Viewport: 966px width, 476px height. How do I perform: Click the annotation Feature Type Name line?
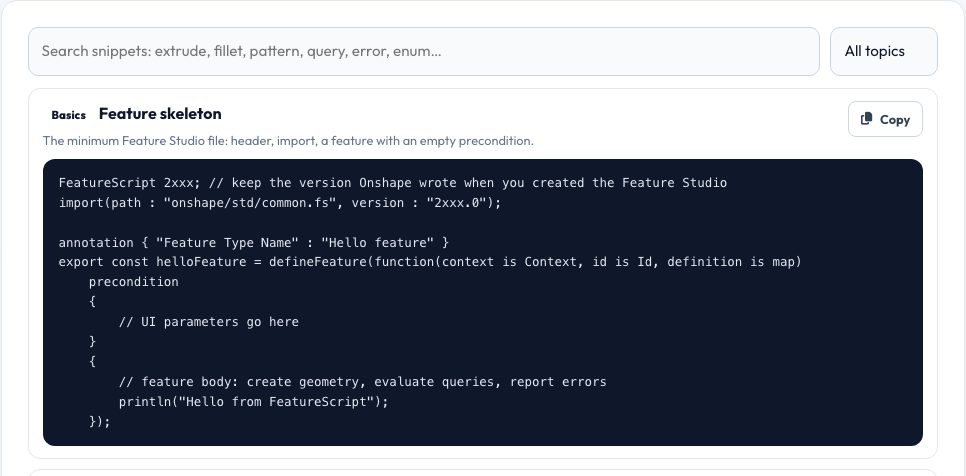pyautogui.click(x=254, y=243)
